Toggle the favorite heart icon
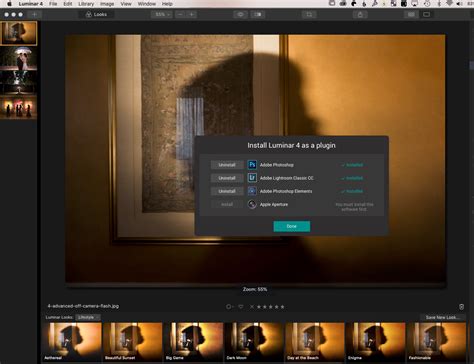Viewport: 474px width, 364px height. point(241,307)
